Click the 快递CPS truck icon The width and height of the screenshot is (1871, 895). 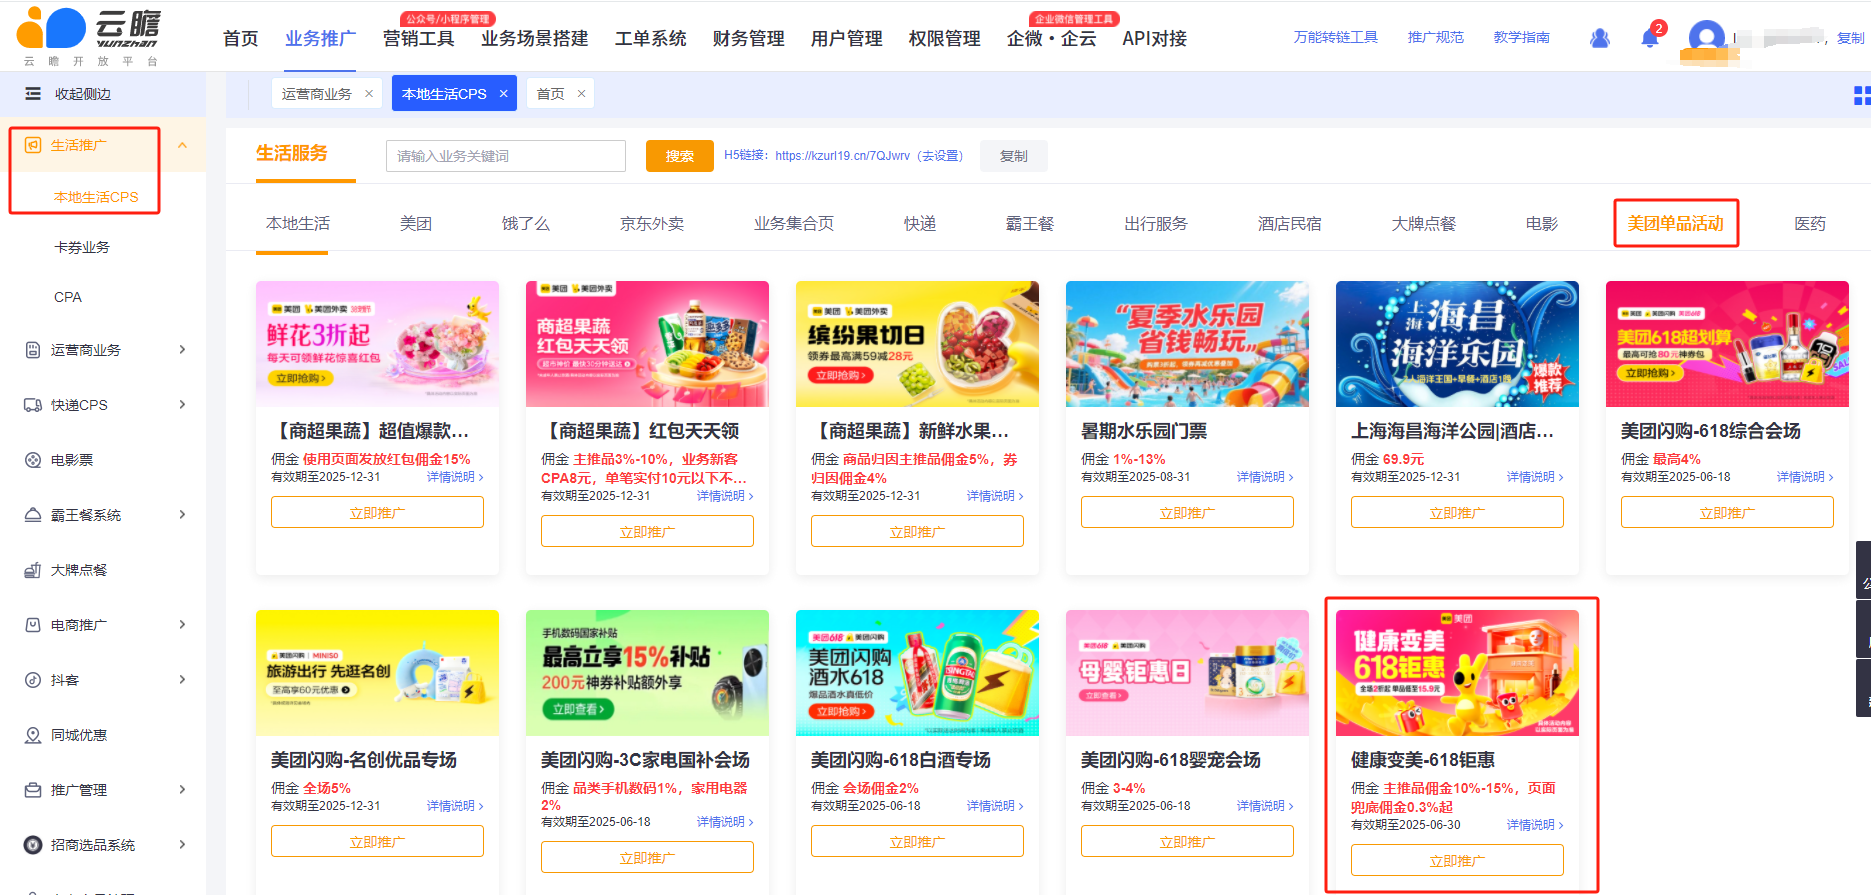tap(33, 405)
